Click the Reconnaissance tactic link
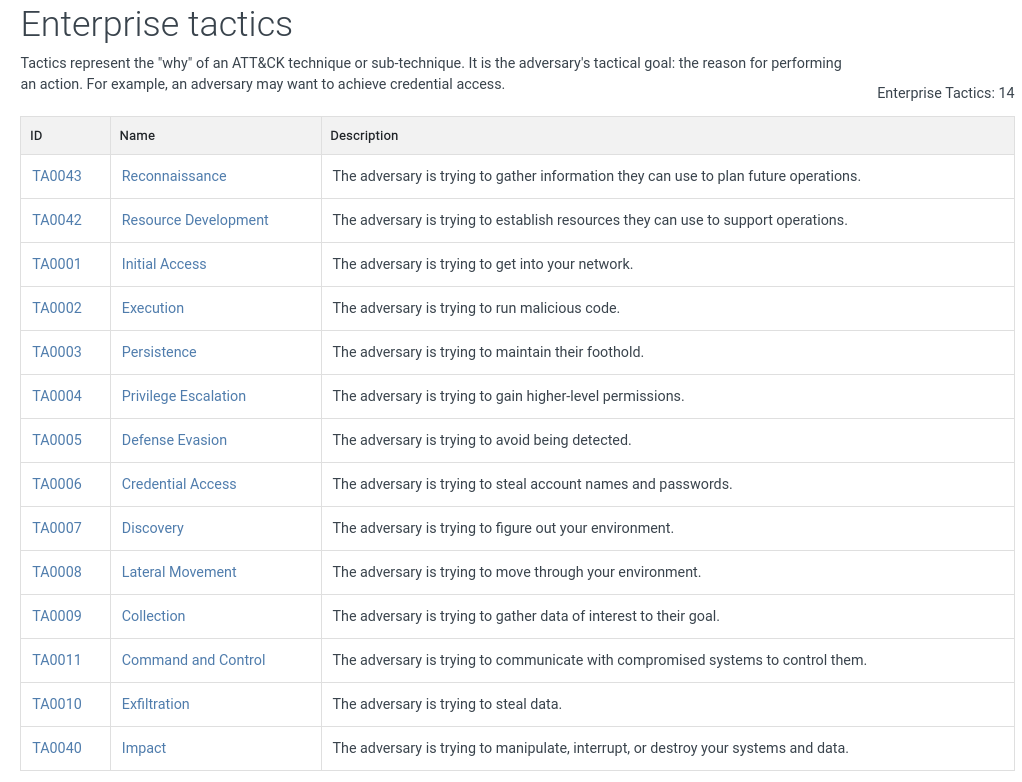 pyautogui.click(x=174, y=176)
